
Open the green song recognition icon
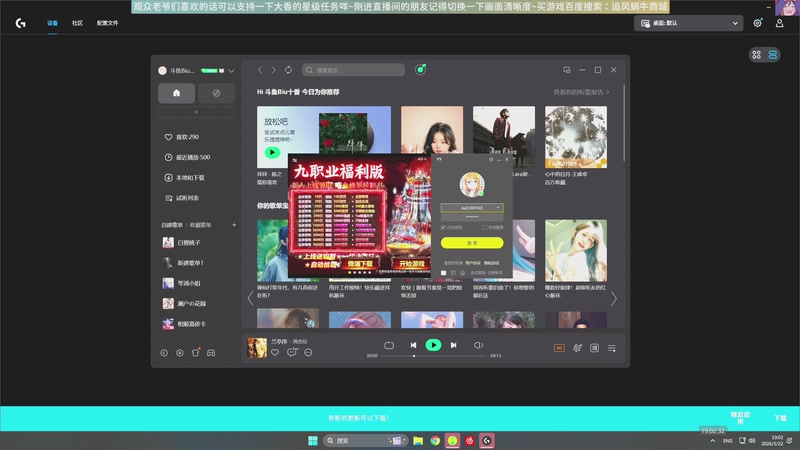420,69
